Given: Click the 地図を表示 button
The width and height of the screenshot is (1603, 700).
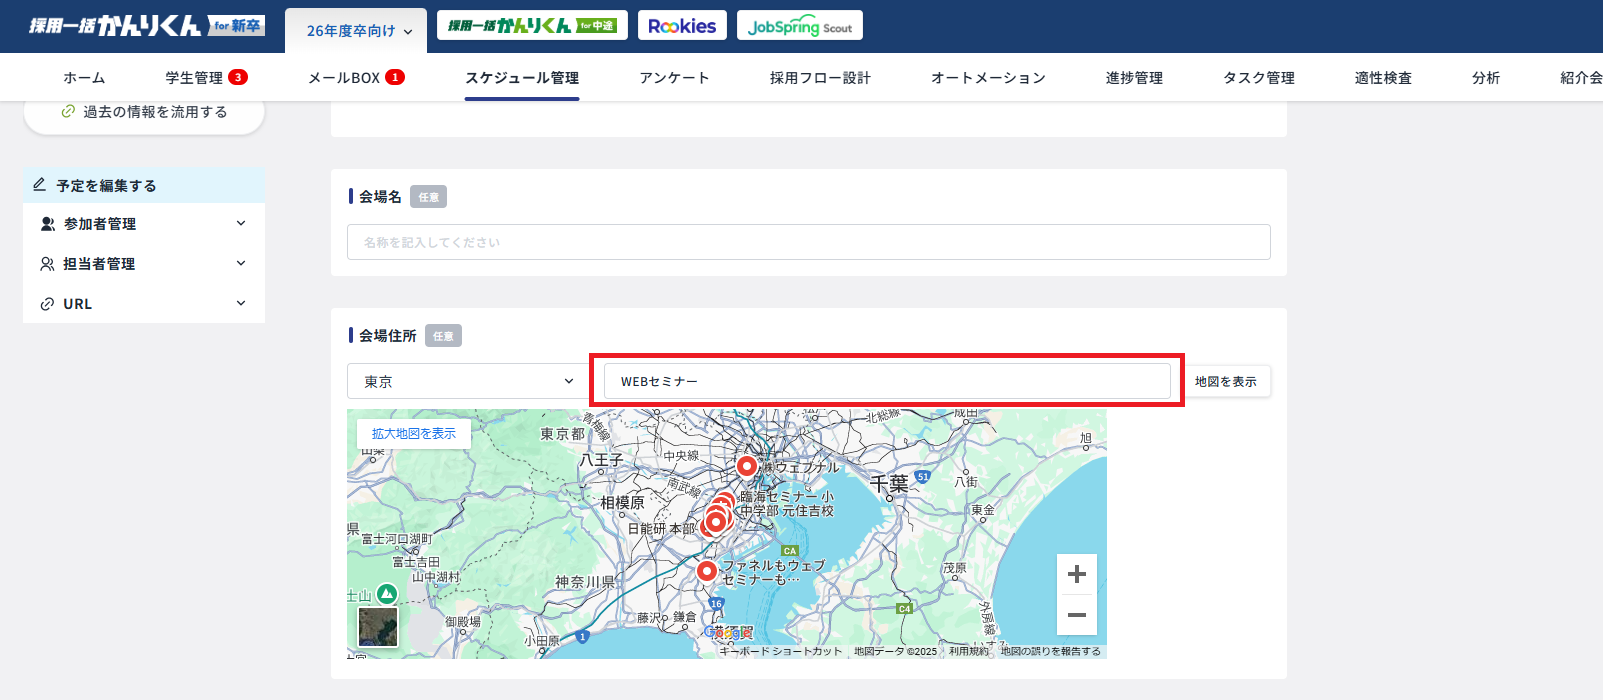Looking at the screenshot, I should pos(1225,381).
